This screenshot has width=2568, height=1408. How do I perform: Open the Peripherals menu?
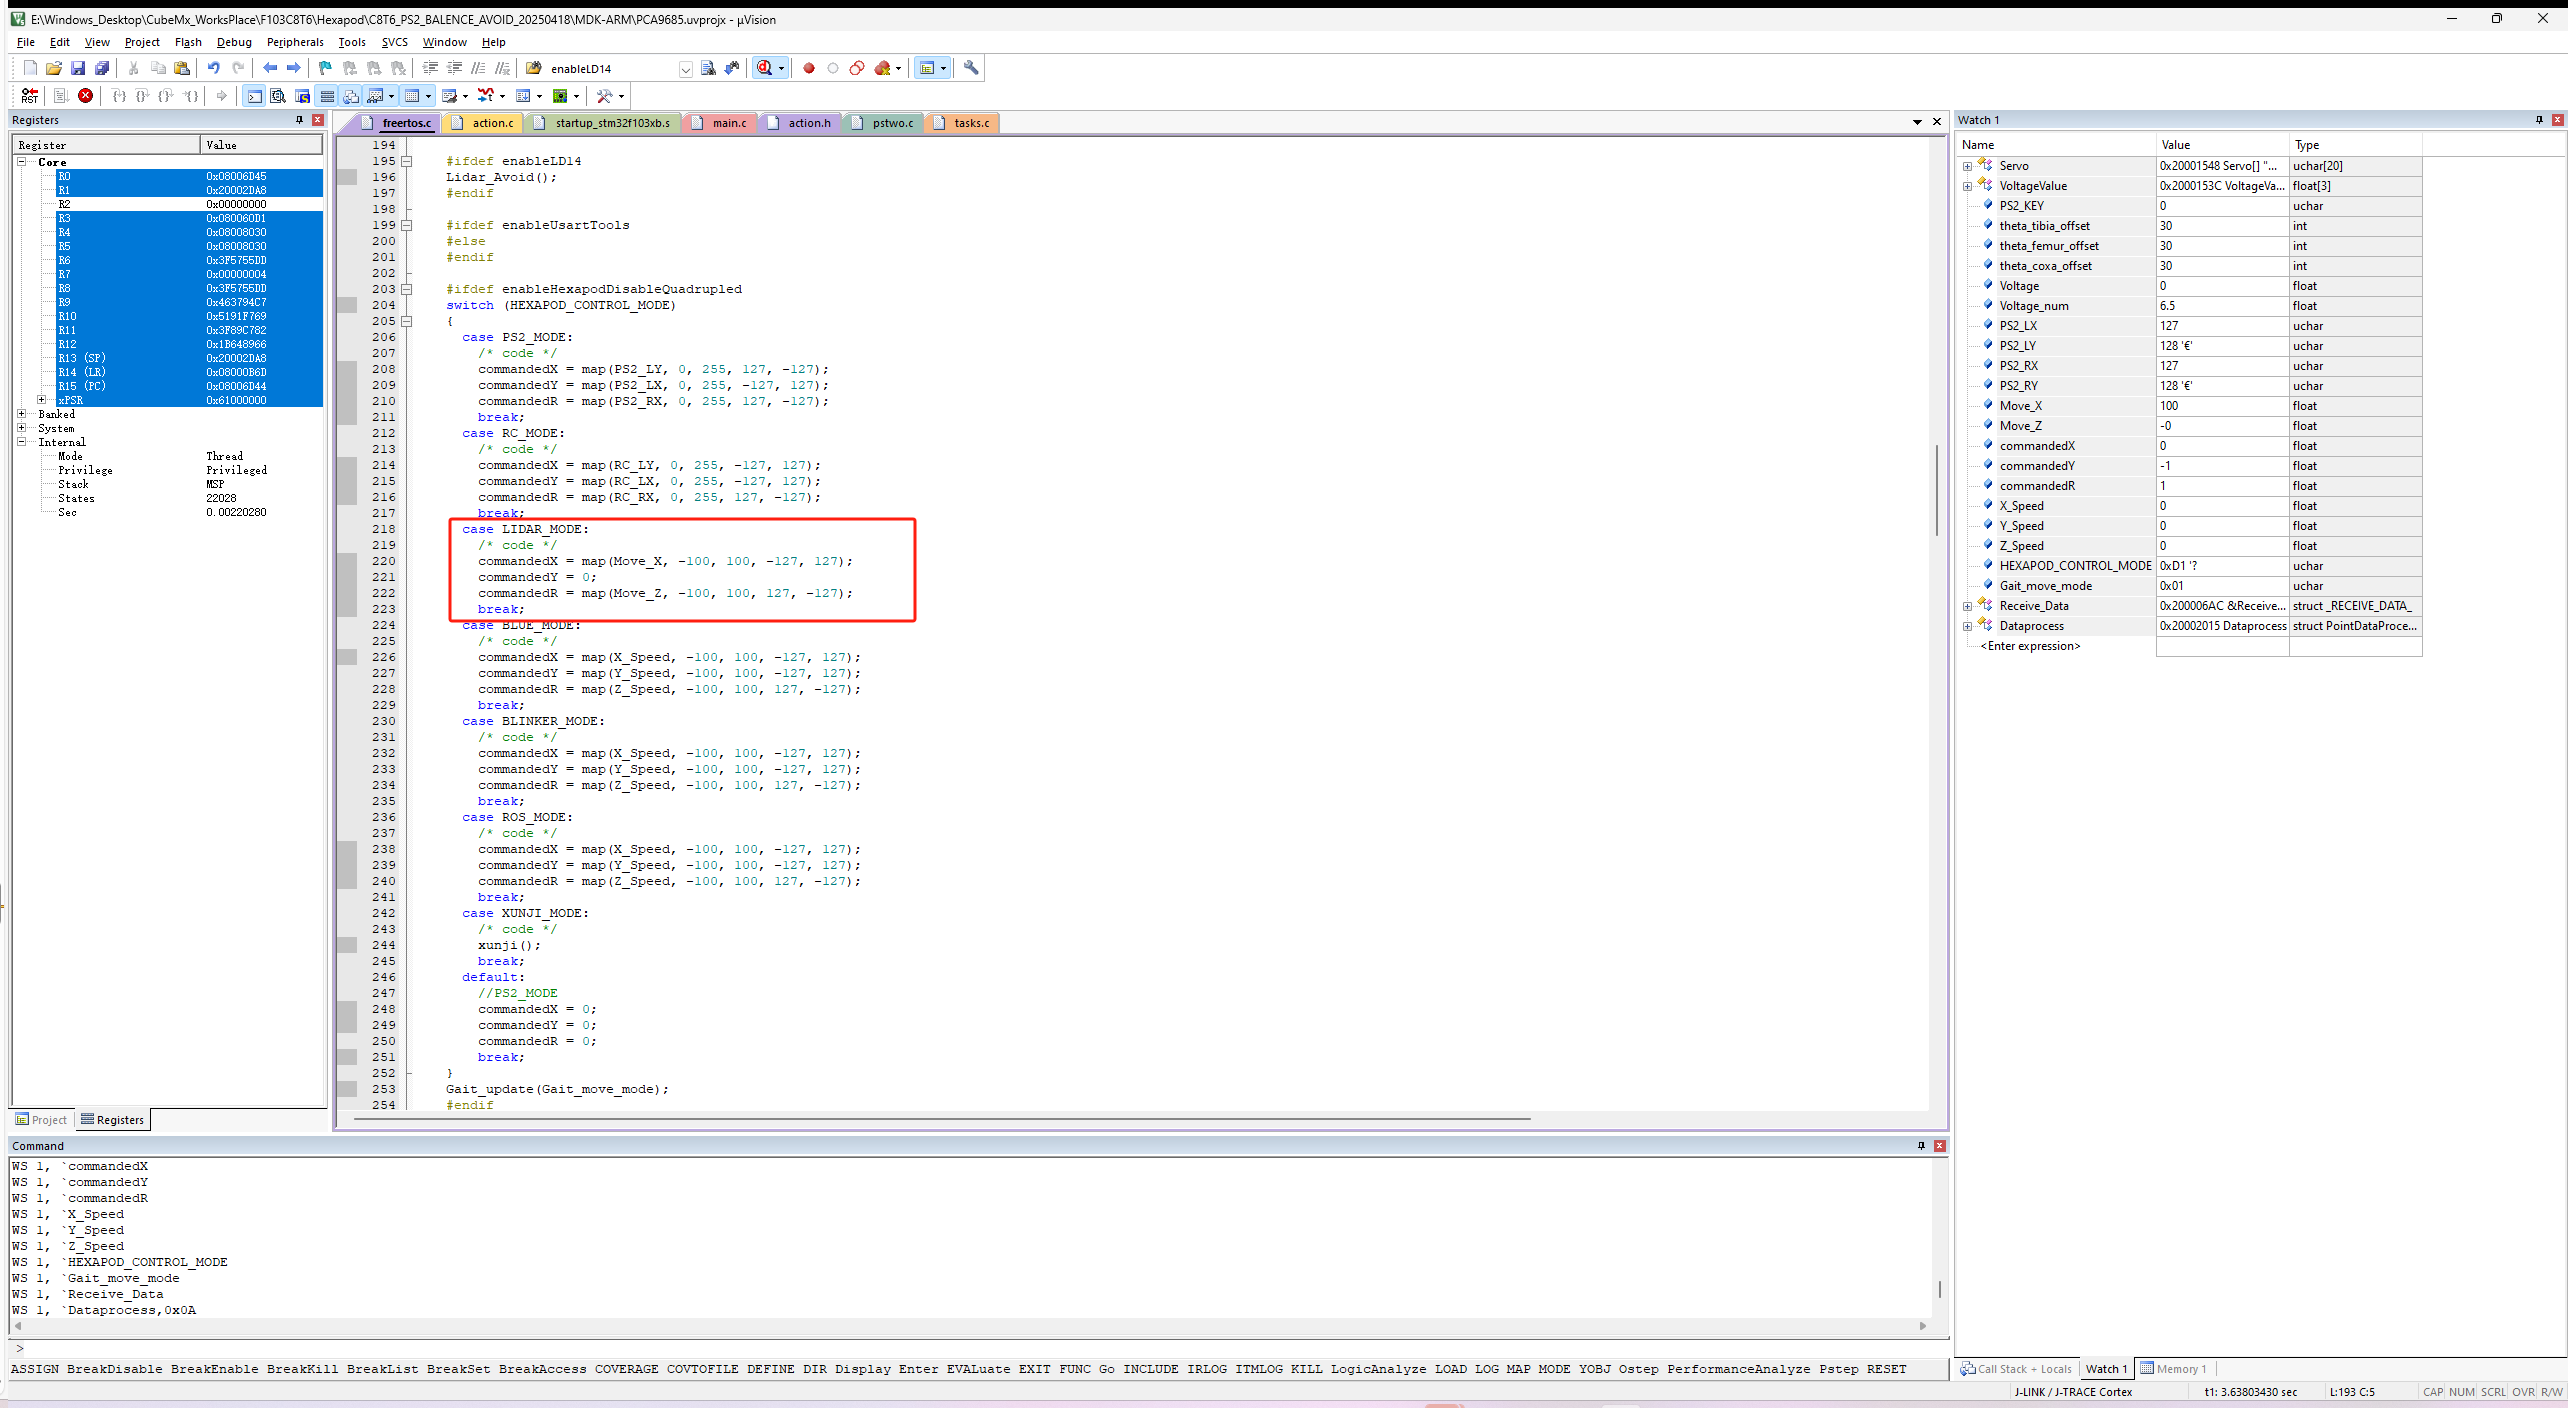tap(295, 42)
